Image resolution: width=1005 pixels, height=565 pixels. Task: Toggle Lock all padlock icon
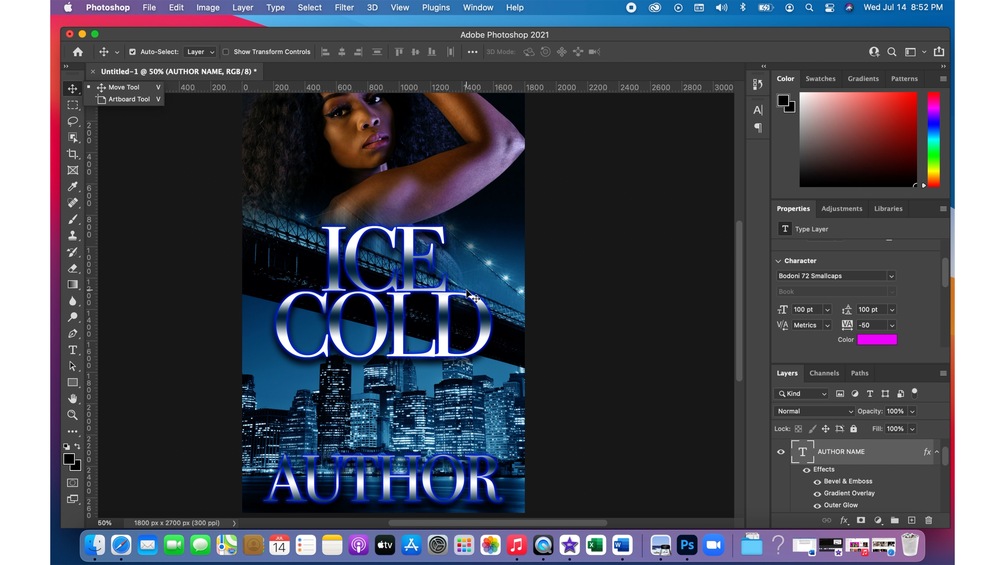854,429
